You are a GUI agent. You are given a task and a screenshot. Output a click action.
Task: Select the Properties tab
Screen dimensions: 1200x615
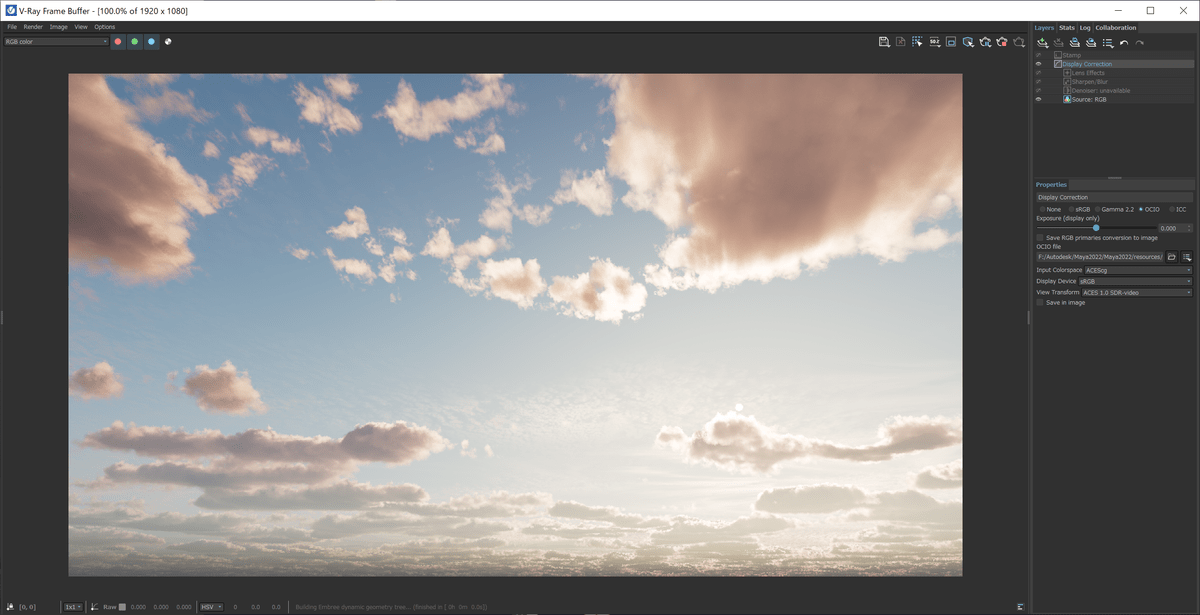[x=1051, y=185]
